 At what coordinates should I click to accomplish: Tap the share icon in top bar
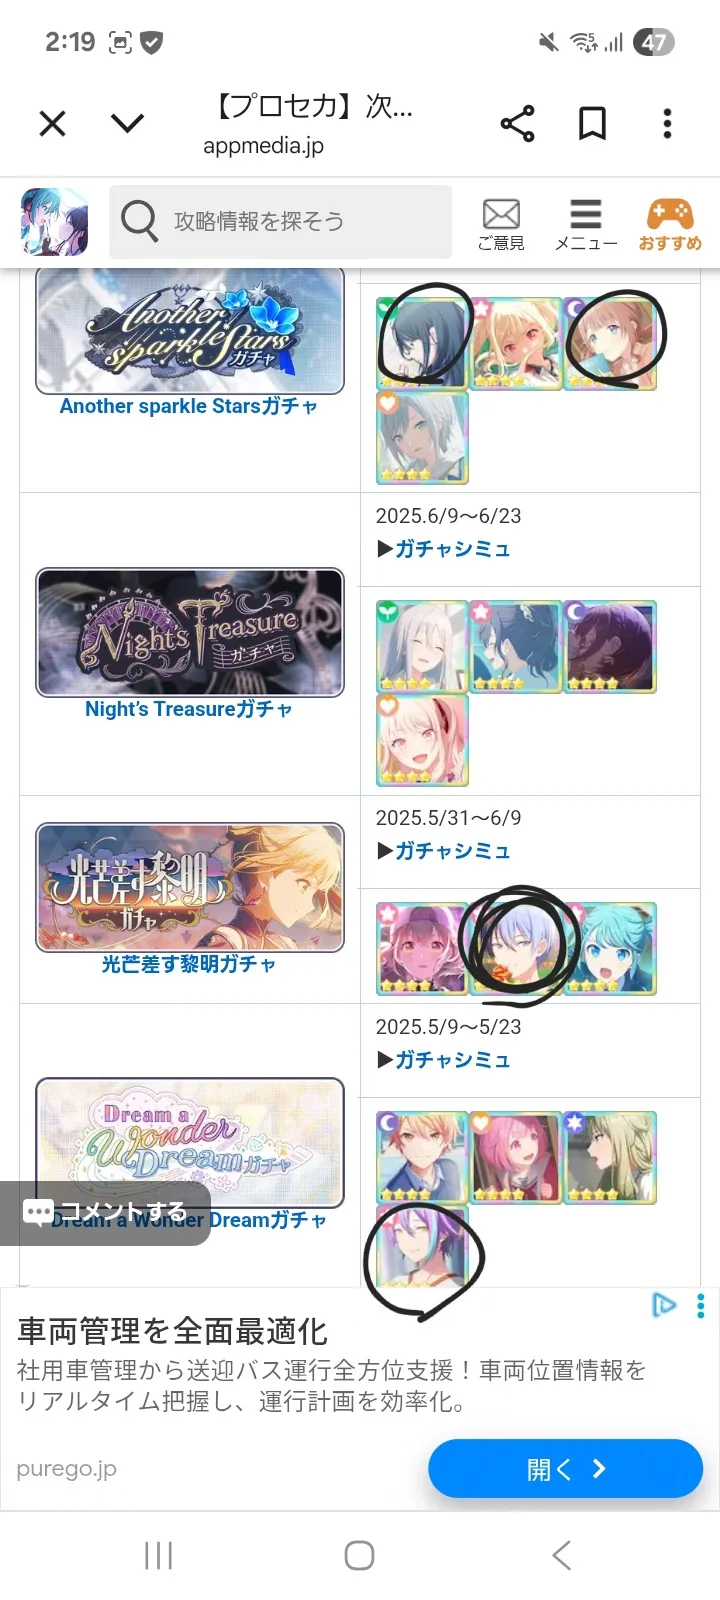click(x=517, y=124)
